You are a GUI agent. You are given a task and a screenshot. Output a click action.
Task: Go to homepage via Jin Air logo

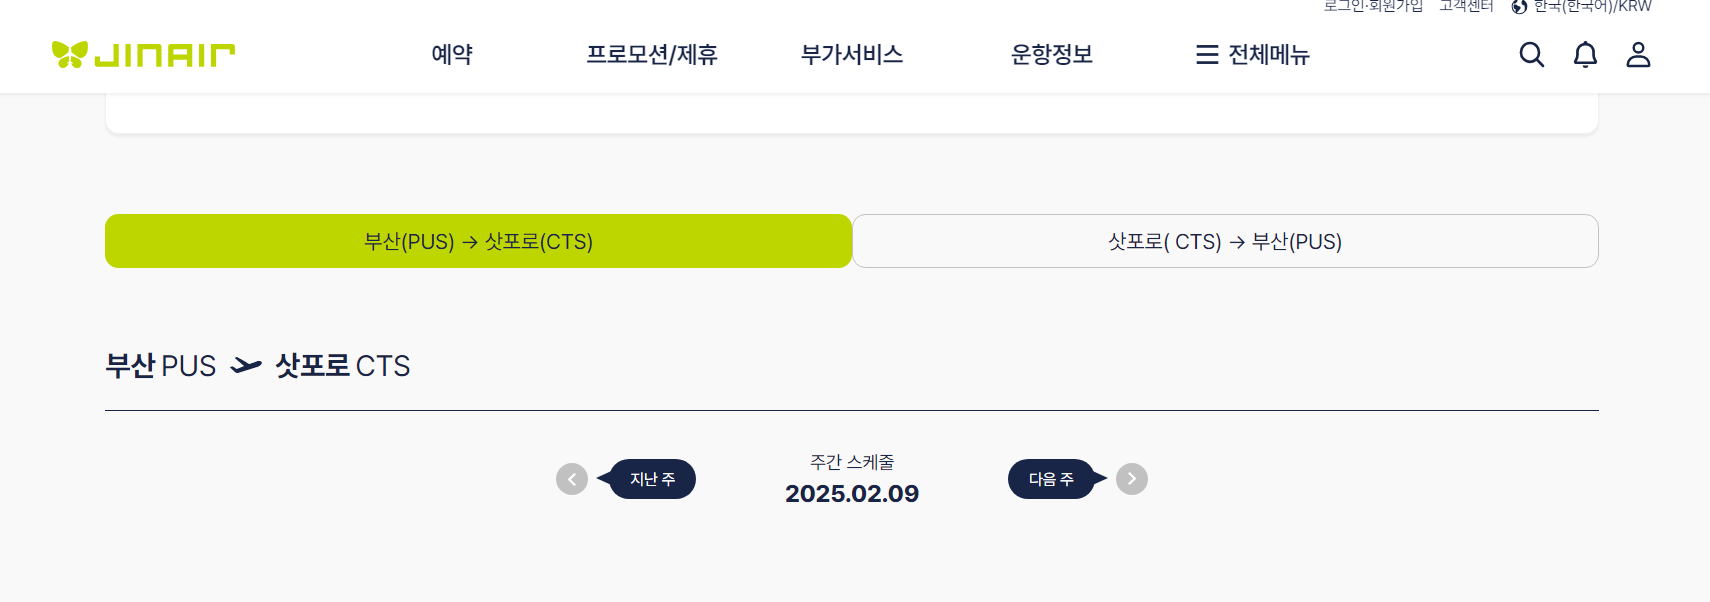coord(143,54)
